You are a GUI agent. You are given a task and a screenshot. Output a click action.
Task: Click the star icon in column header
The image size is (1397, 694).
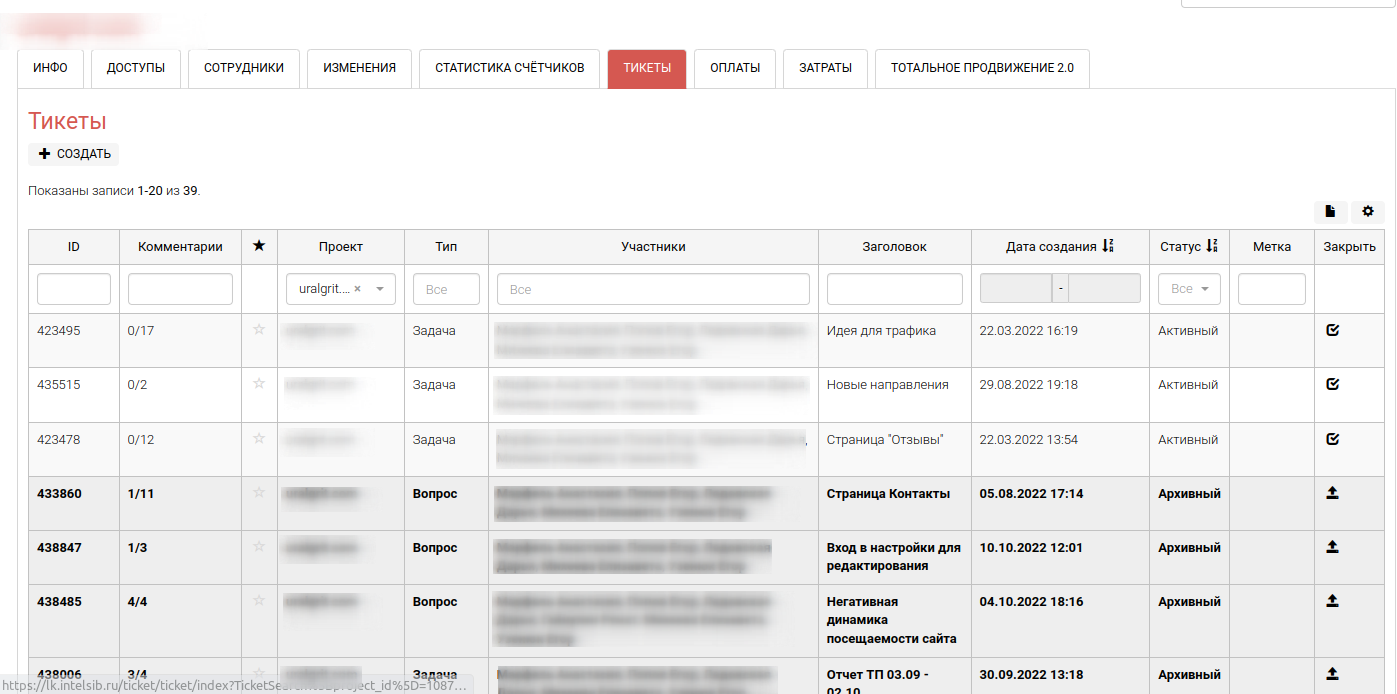(259, 246)
